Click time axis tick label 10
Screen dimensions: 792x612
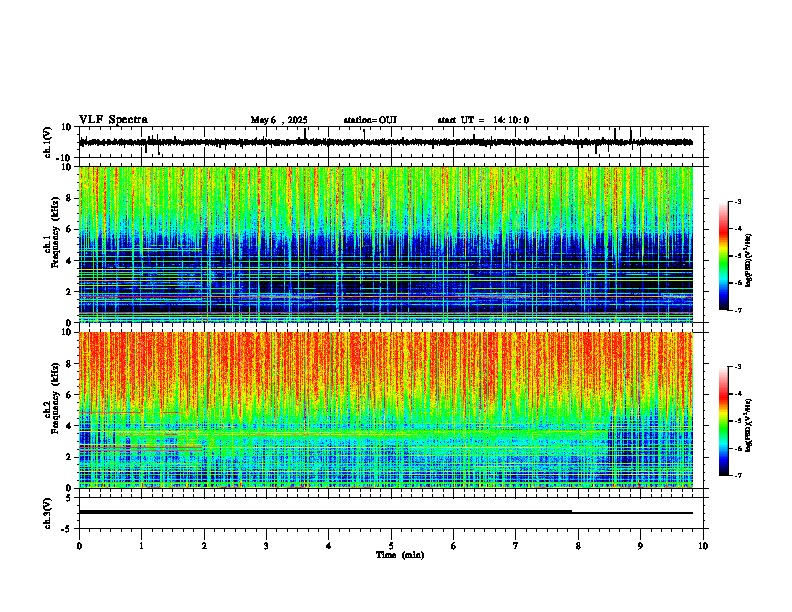pos(703,546)
